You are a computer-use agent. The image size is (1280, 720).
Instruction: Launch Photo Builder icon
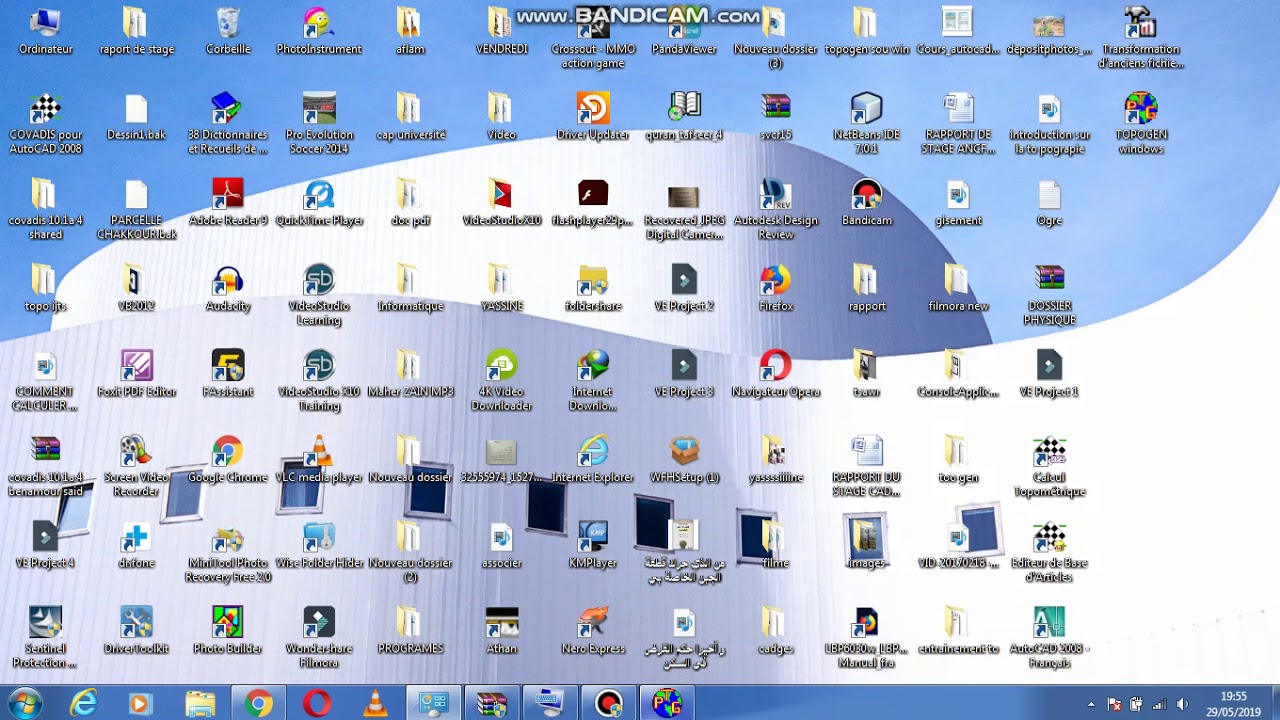click(228, 630)
